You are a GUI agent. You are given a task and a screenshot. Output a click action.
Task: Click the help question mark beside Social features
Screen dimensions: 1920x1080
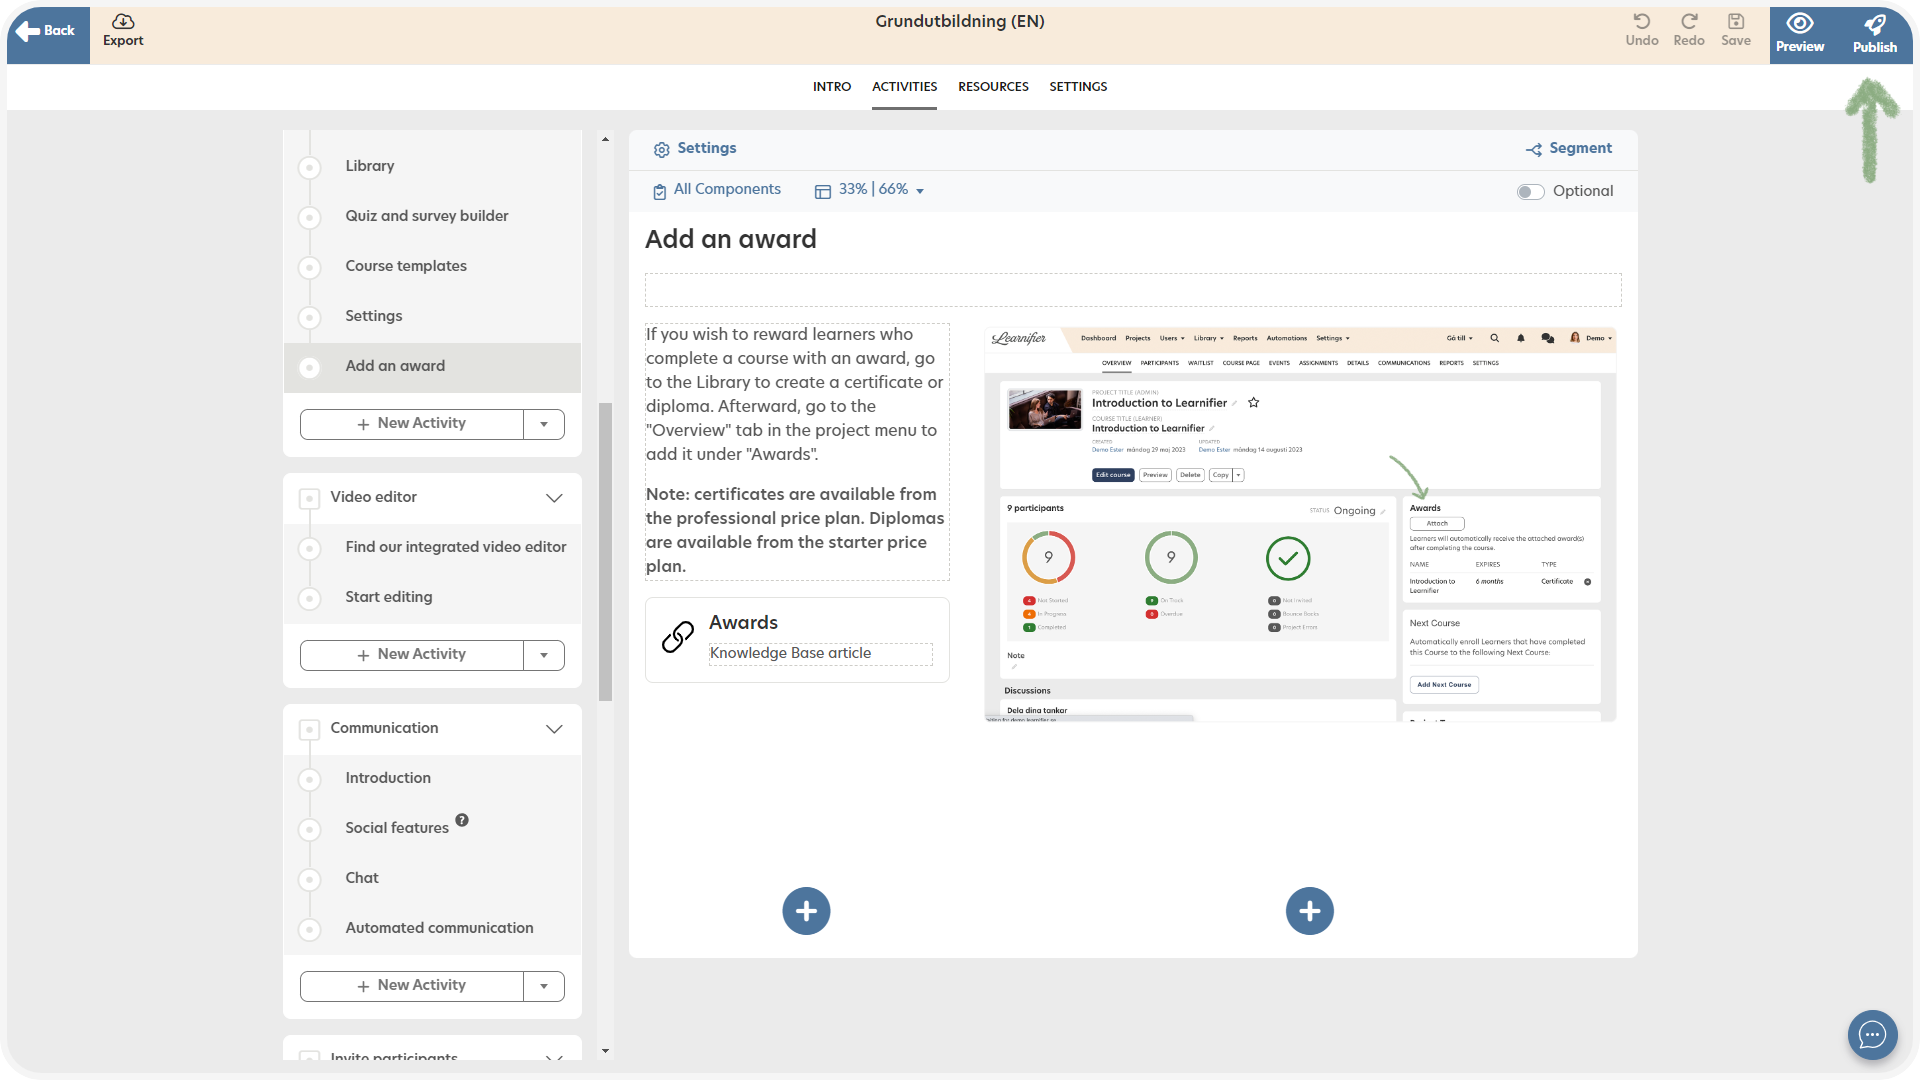coord(462,820)
